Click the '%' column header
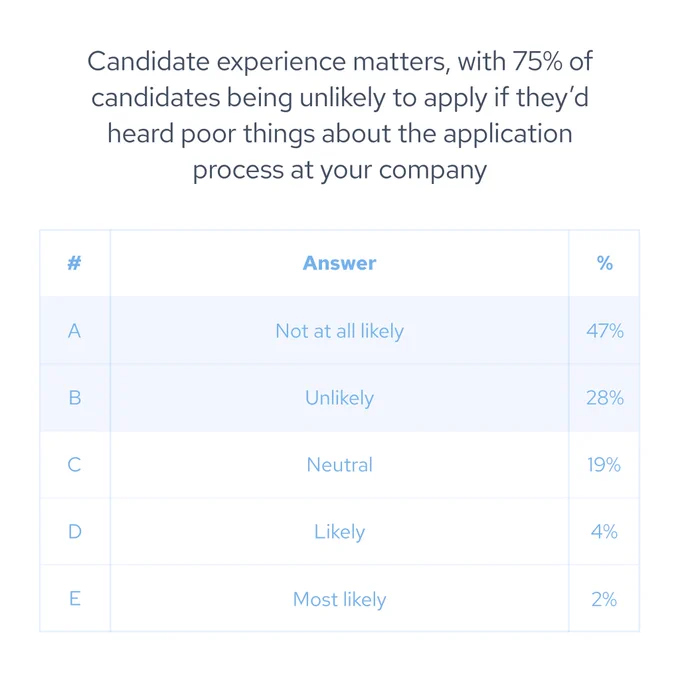 click(605, 263)
